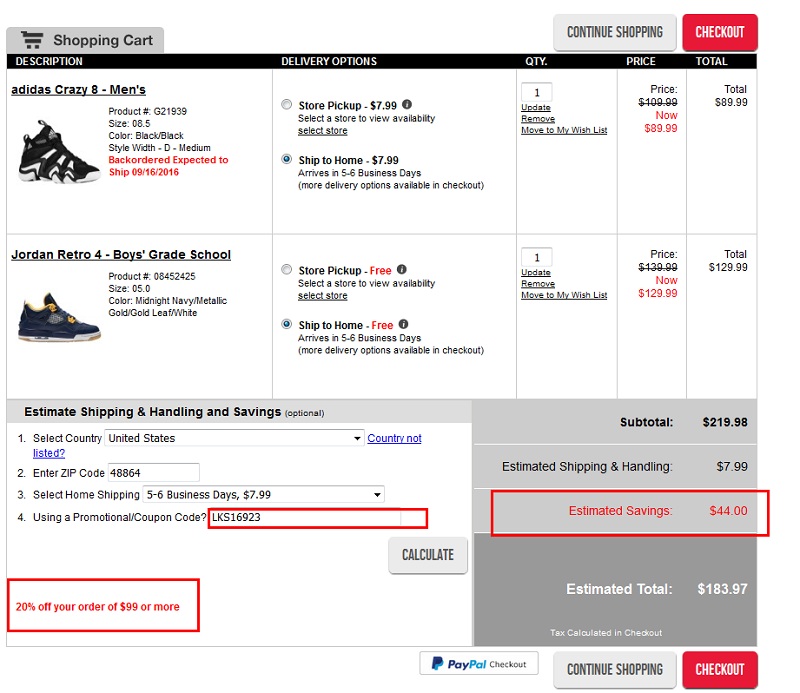Click the PayPal logo icon

[x=437, y=663]
